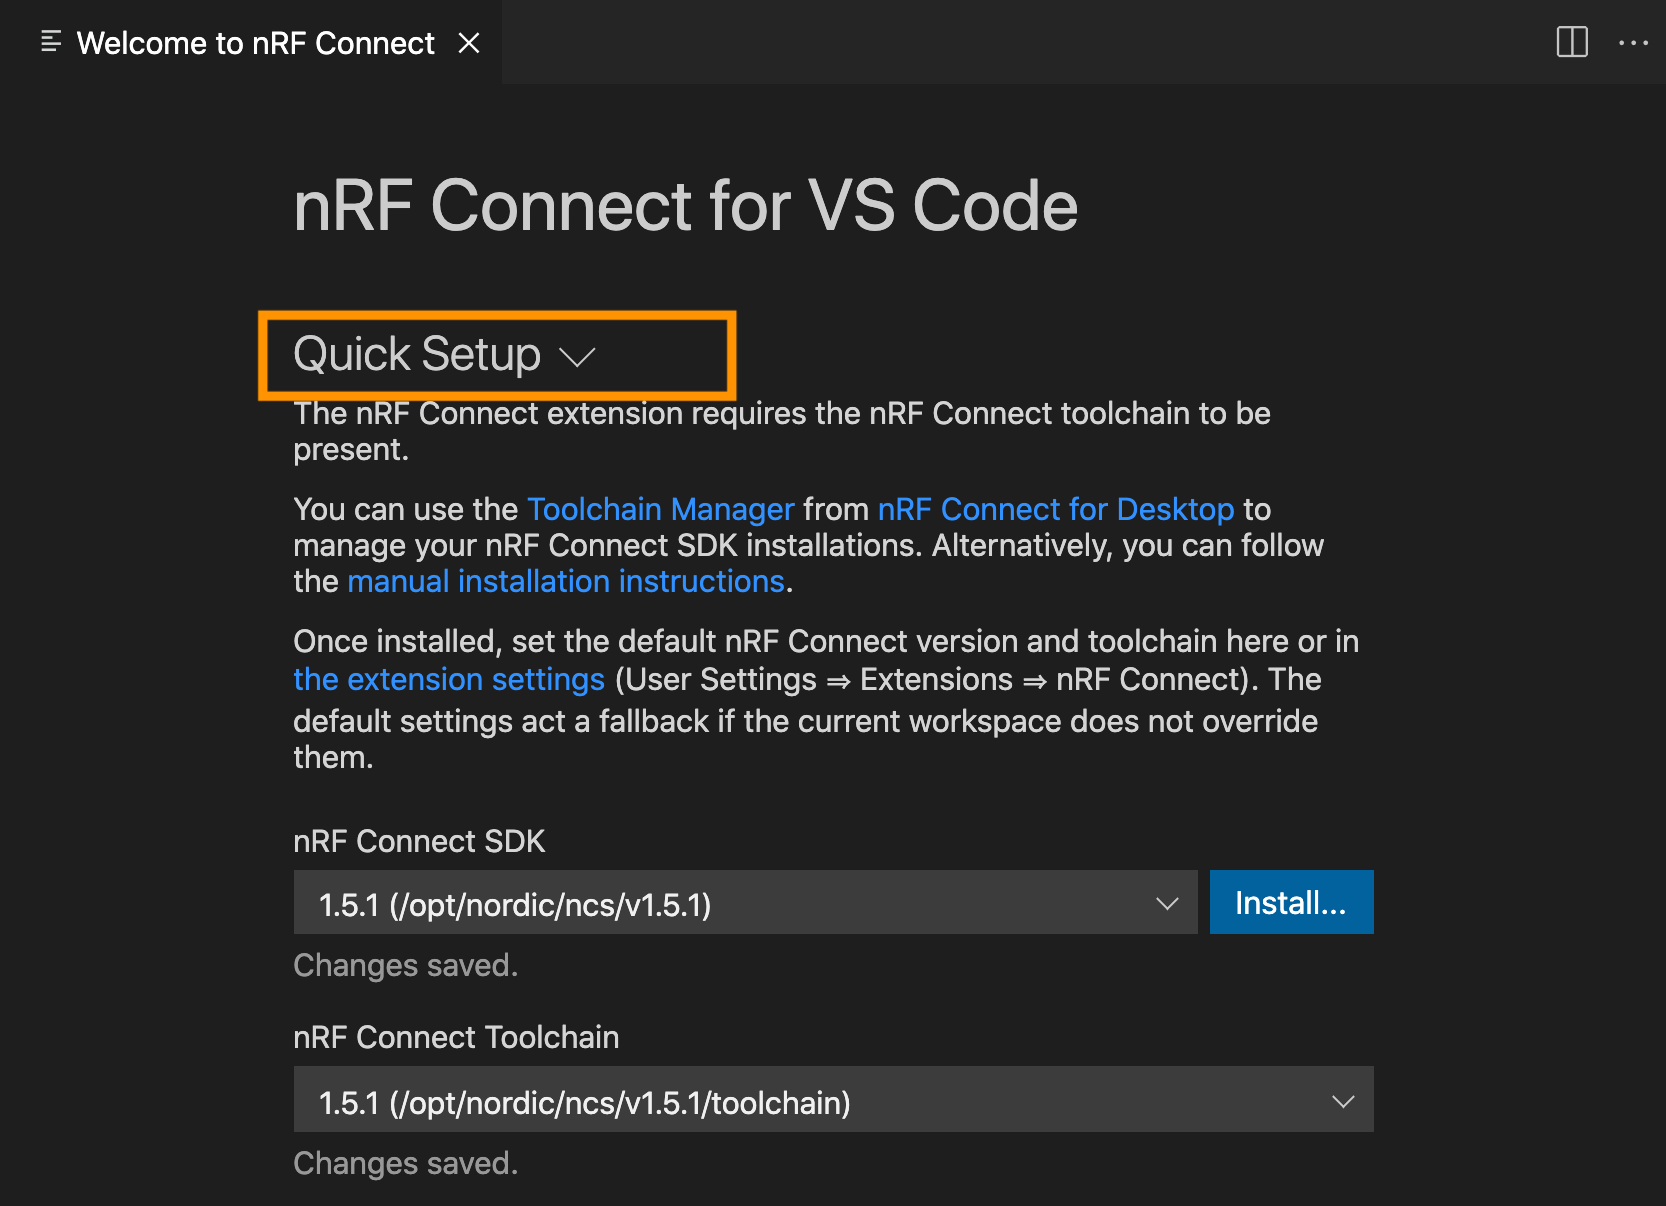Collapse the Quick Setup section chevron
1666x1206 pixels.
[x=577, y=357]
